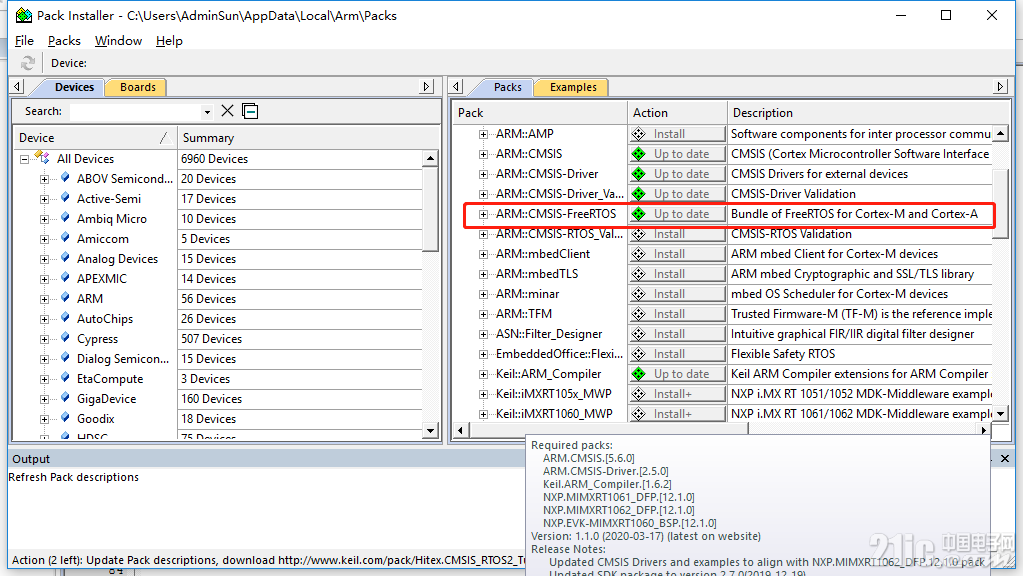Click the ABOV Semiconductor vendor icon

65,178
